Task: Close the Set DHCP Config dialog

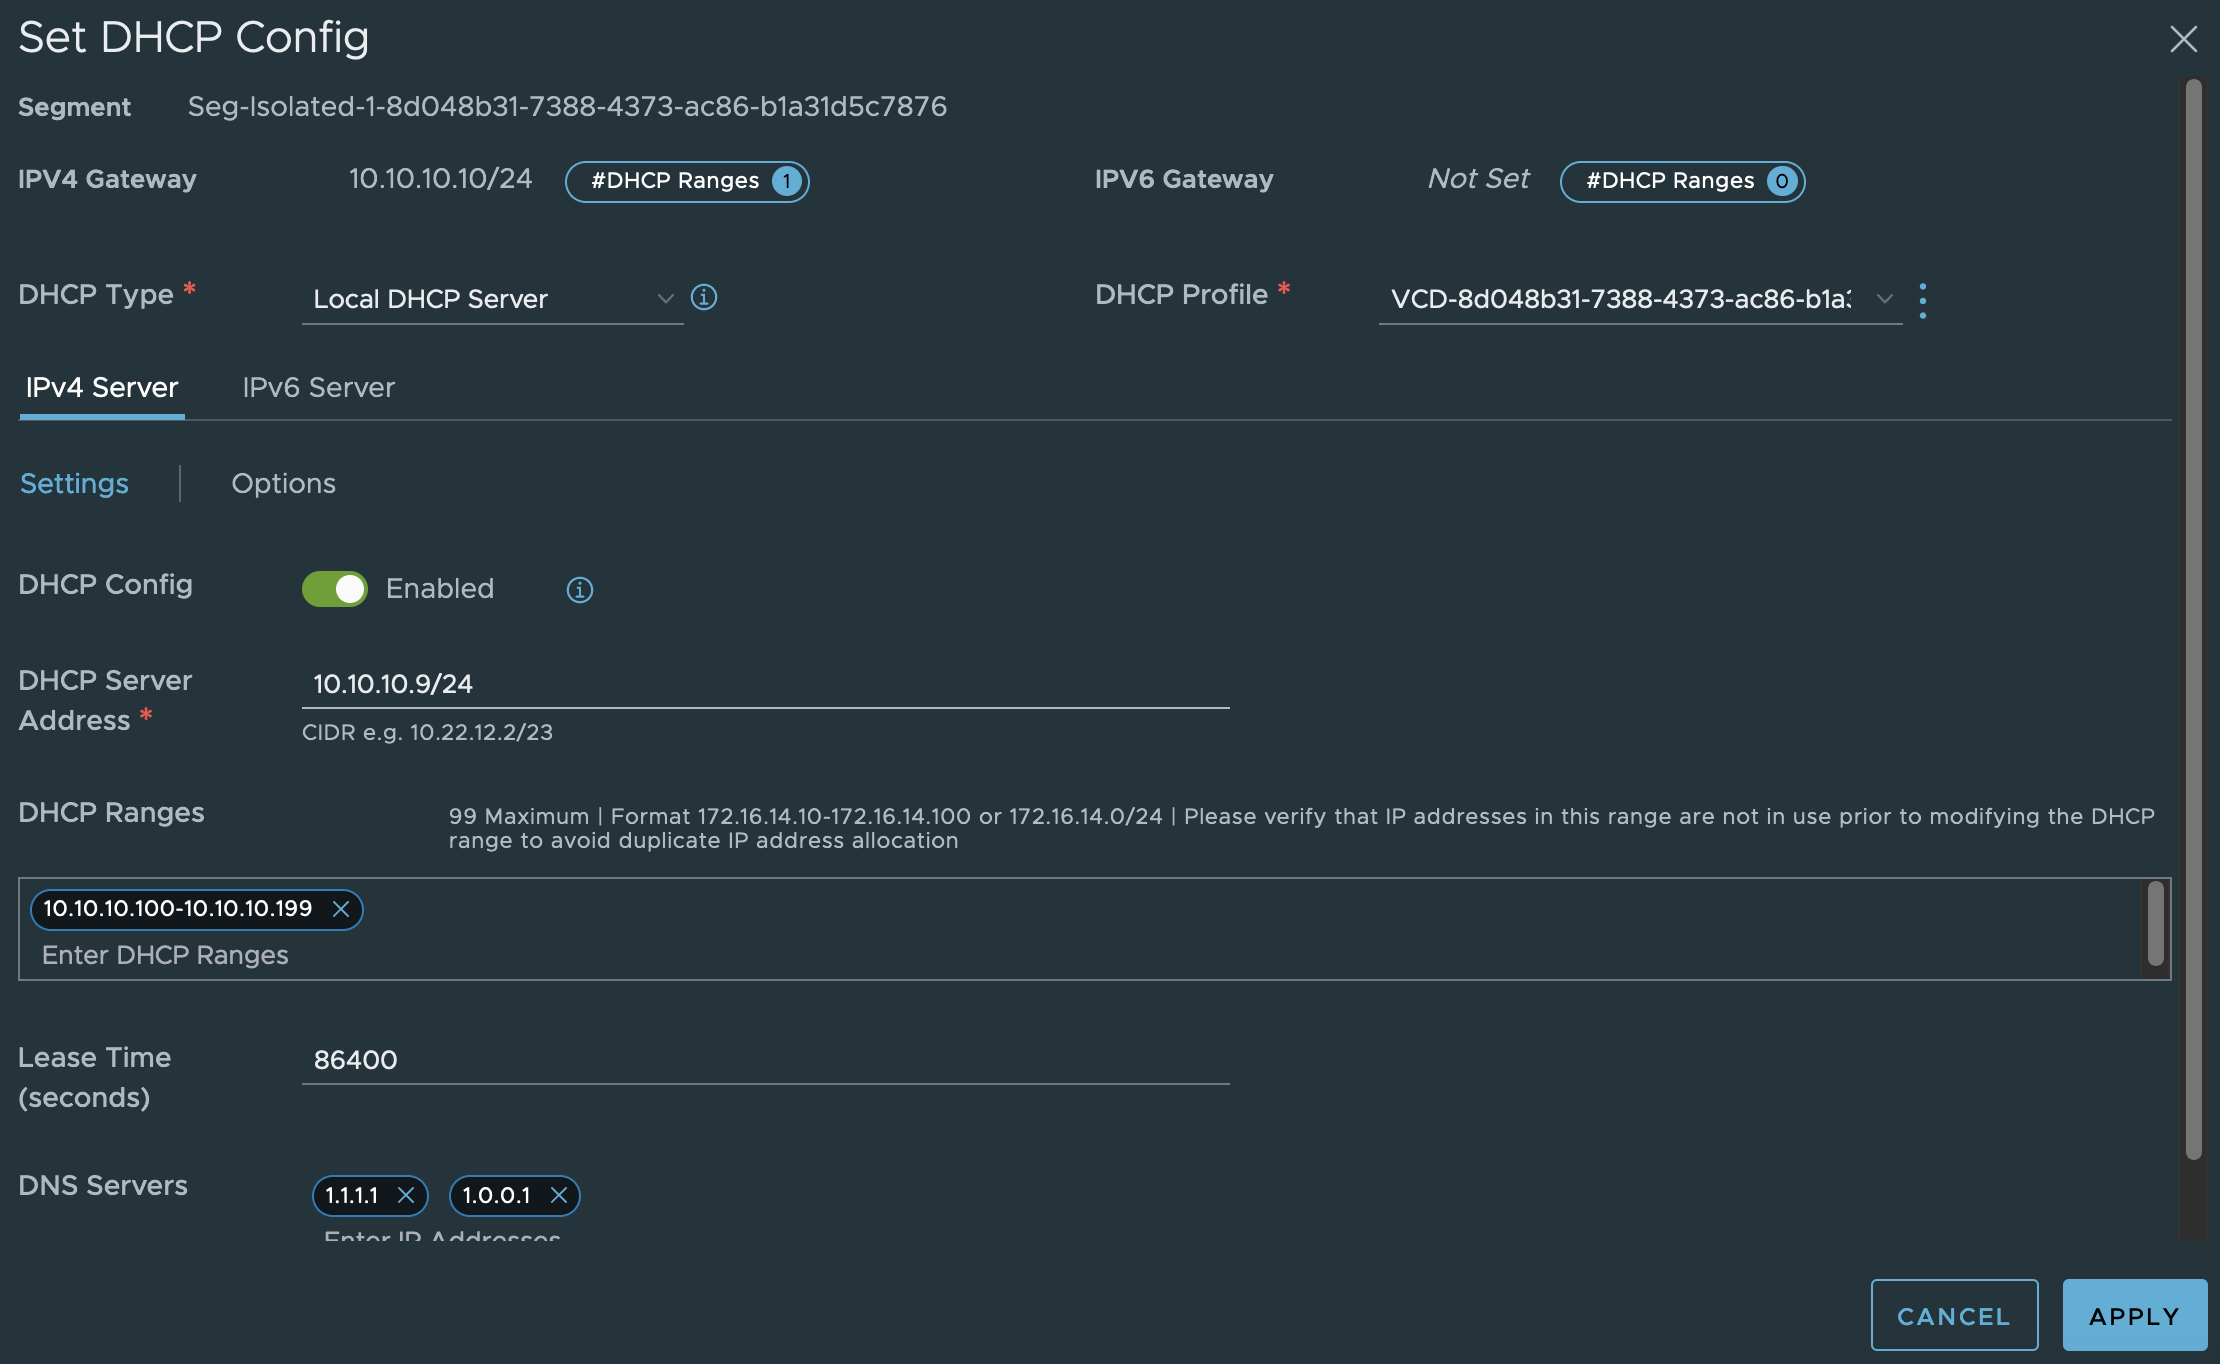Action: (x=2183, y=39)
